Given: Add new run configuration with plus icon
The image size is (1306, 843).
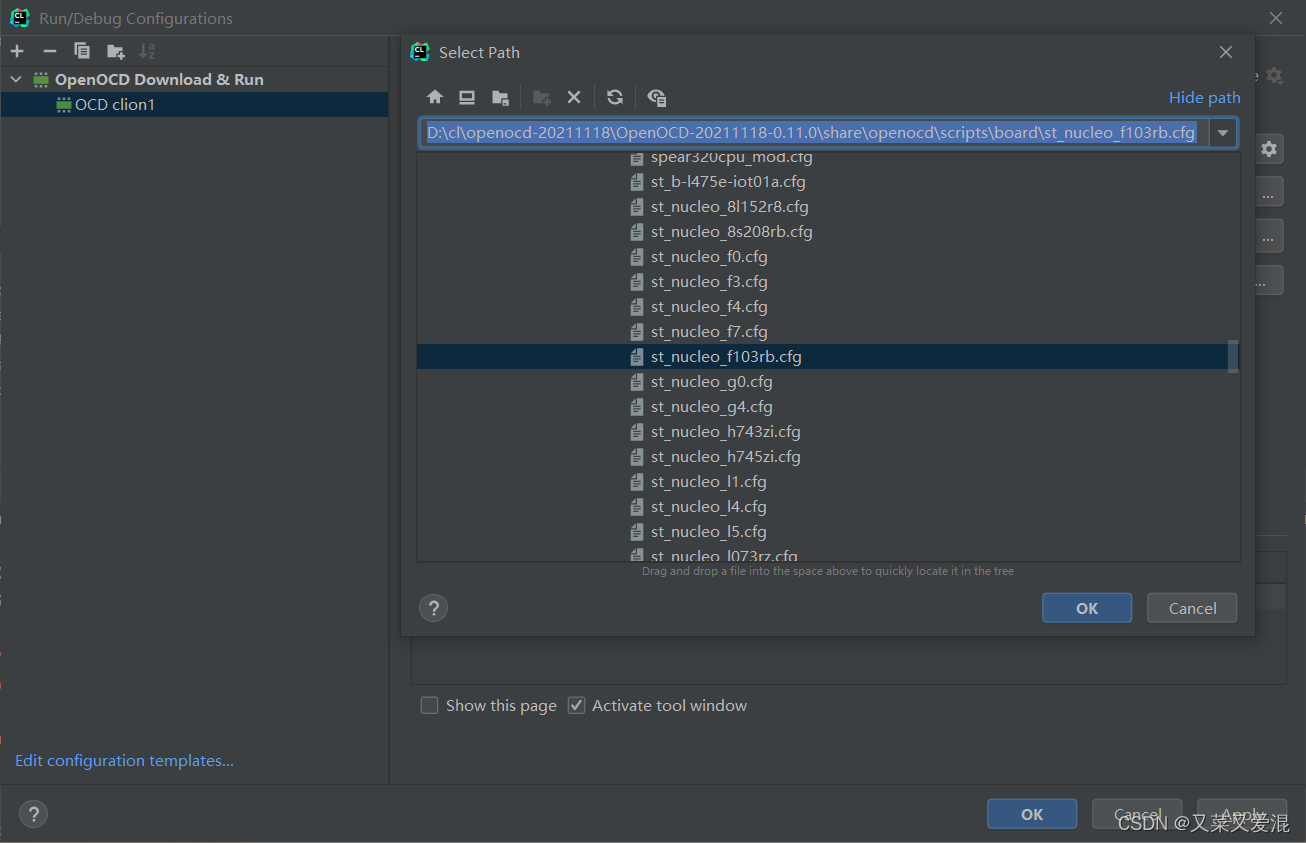Looking at the screenshot, I should point(17,51).
